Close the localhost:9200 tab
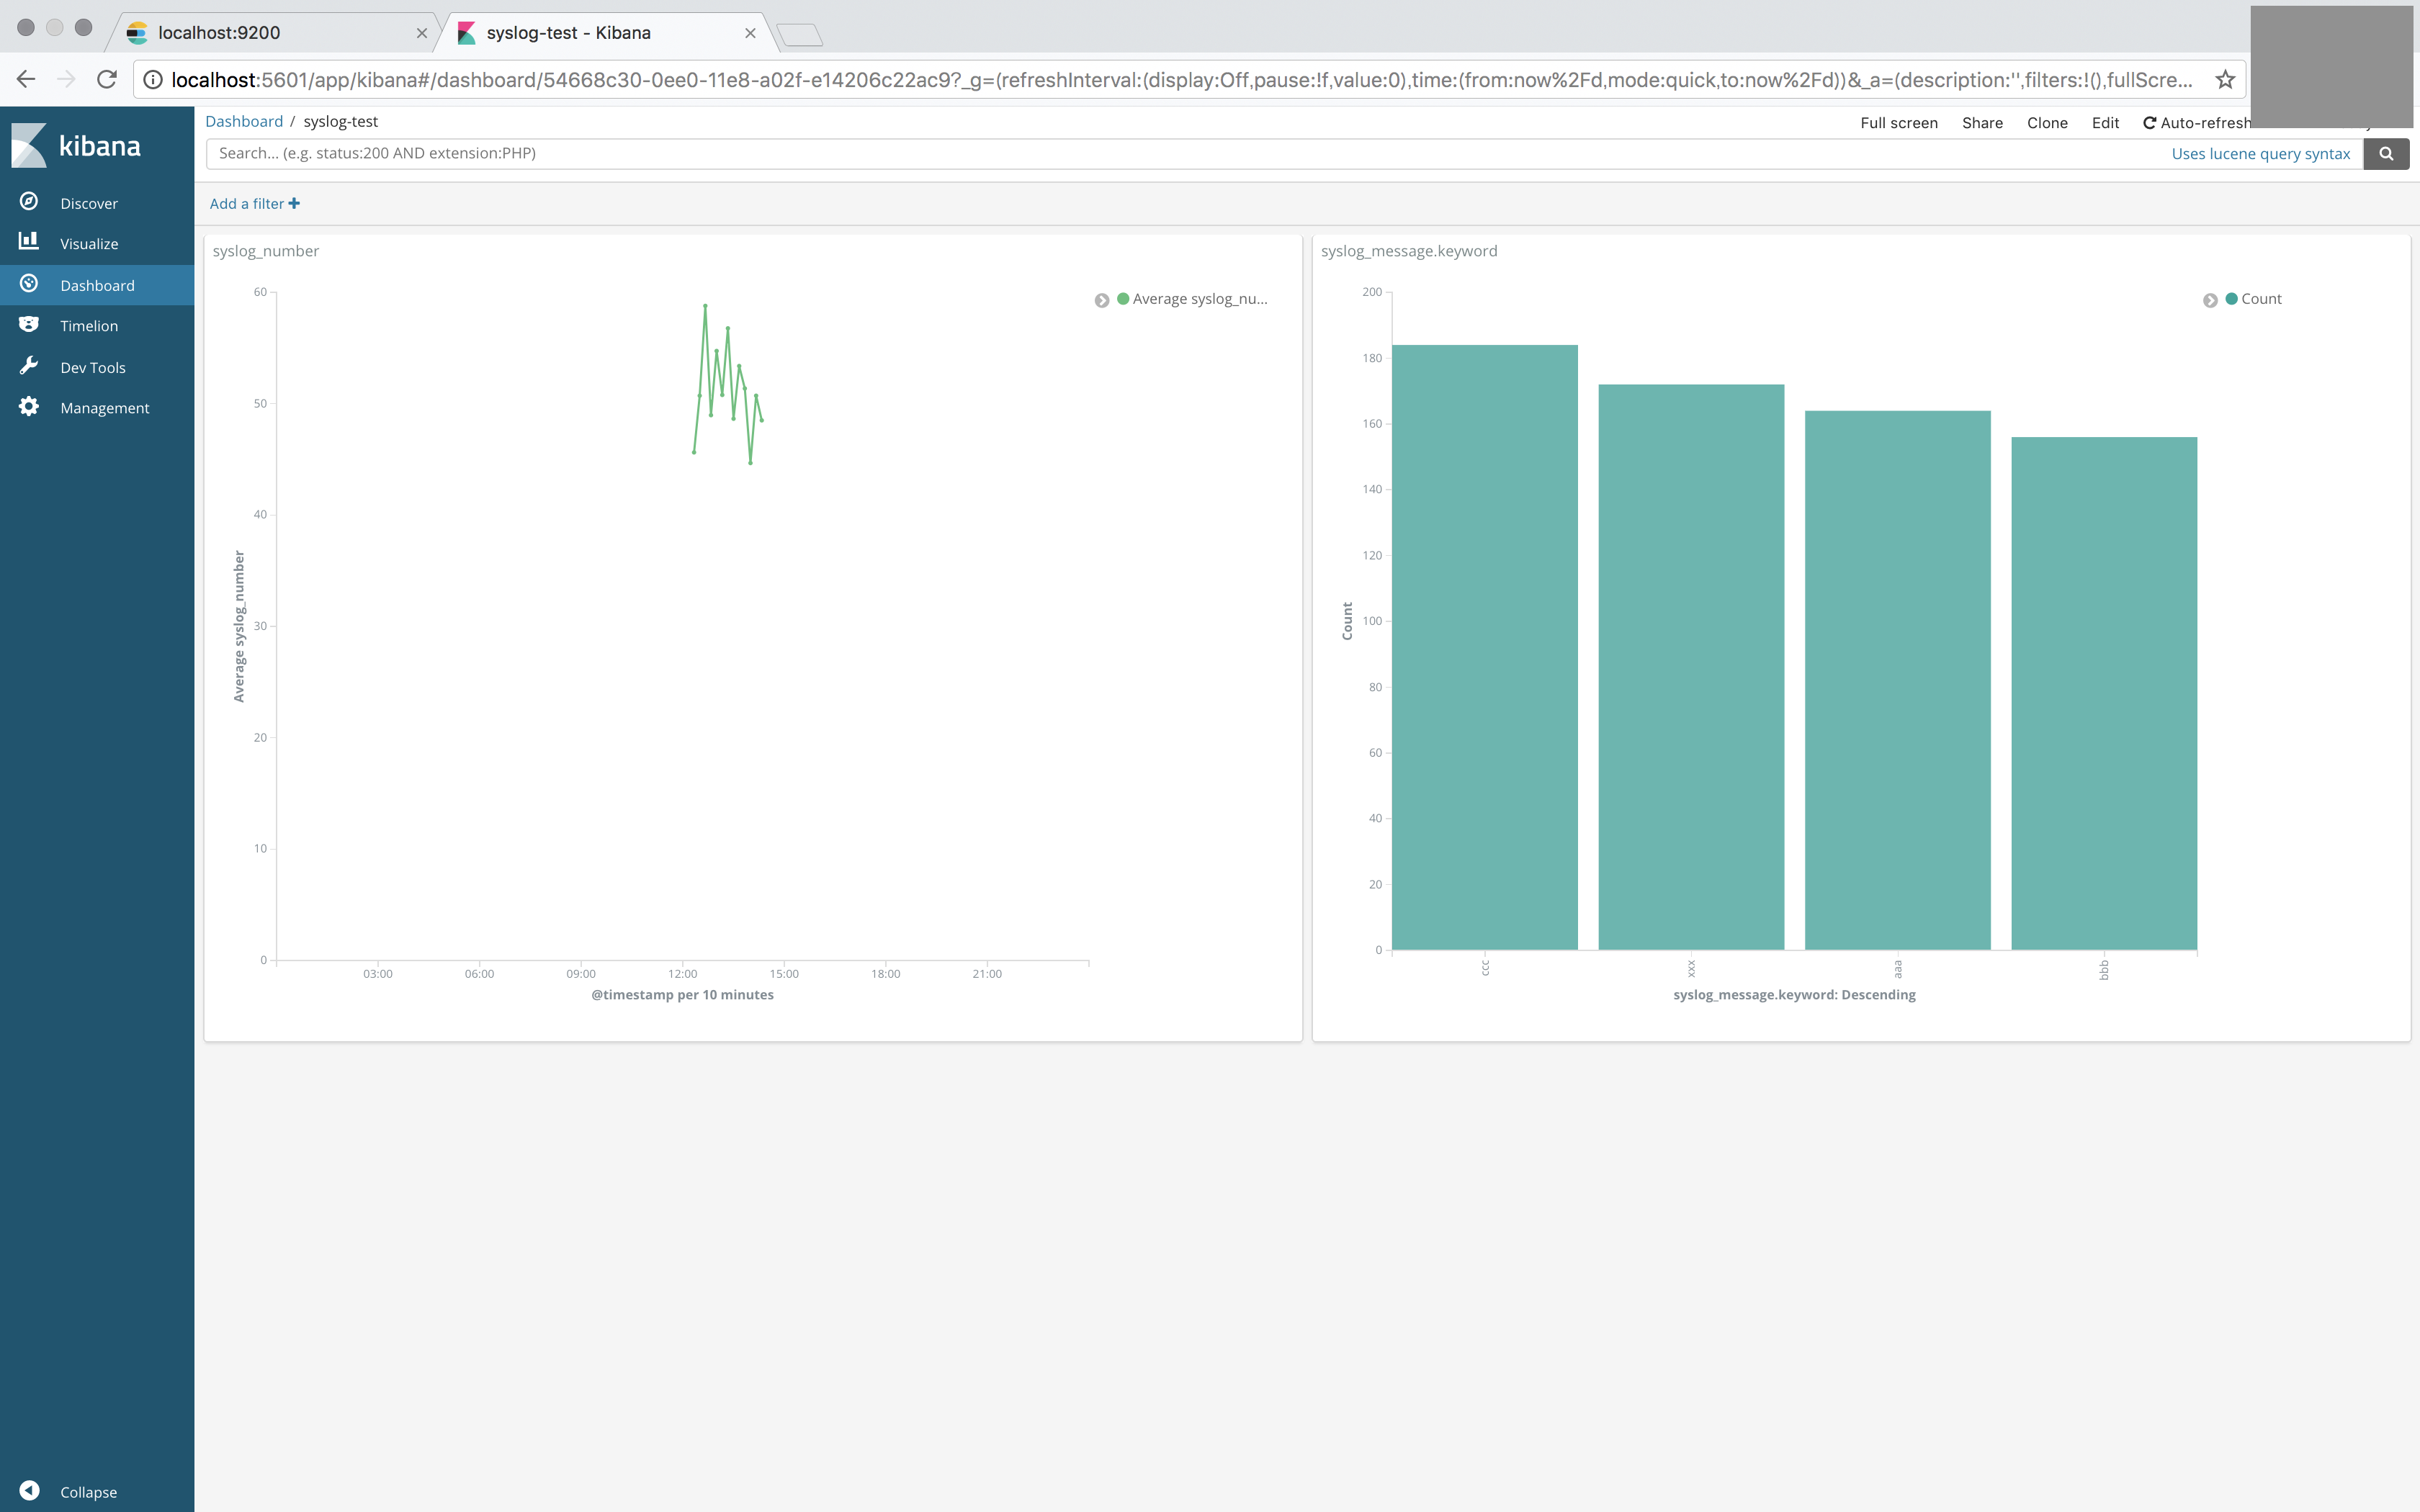 click(422, 33)
